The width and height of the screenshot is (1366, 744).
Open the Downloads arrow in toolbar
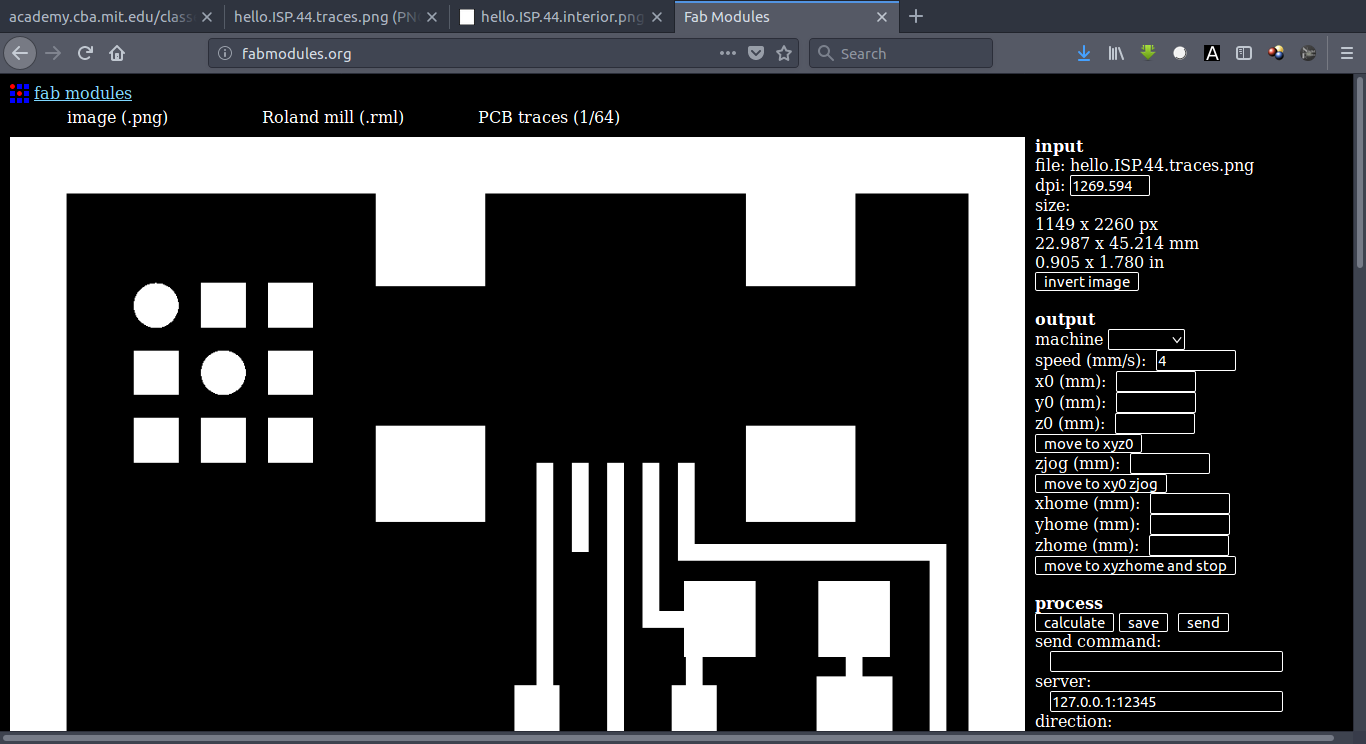1084,53
